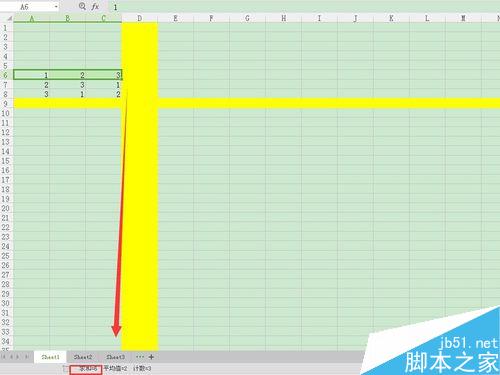The width and height of the screenshot is (500, 375).
Task: Click cell A7 containing 2
Action: (x=32, y=85)
